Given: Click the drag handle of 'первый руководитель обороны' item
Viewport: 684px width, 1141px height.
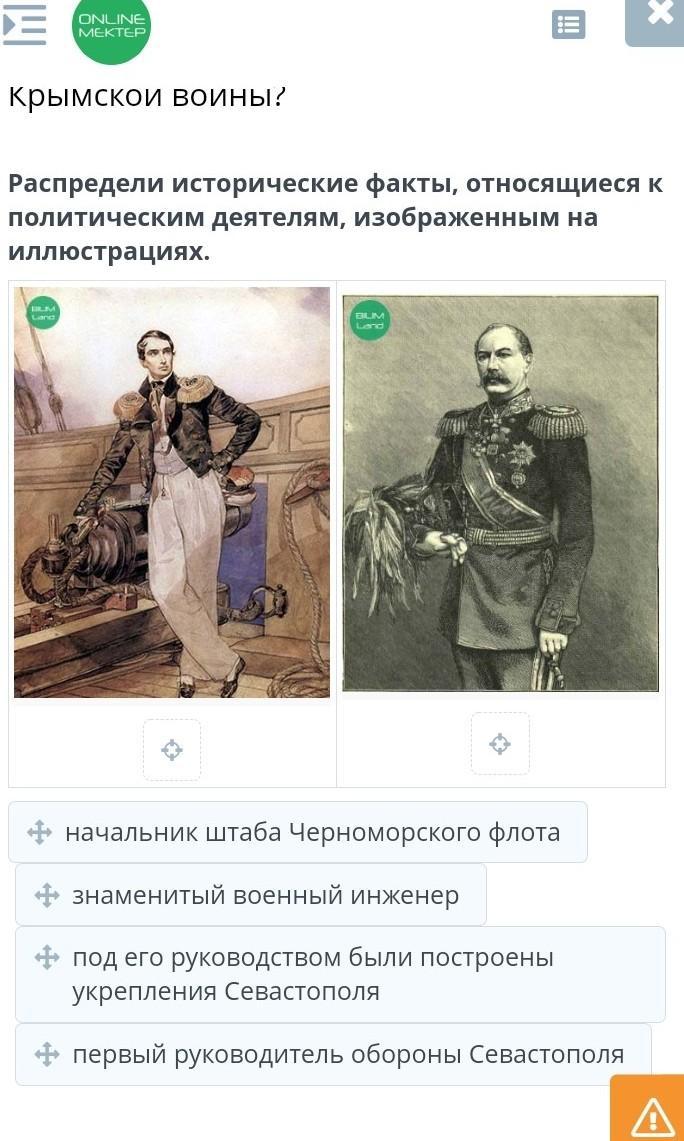Looking at the screenshot, I should coord(47,1054).
